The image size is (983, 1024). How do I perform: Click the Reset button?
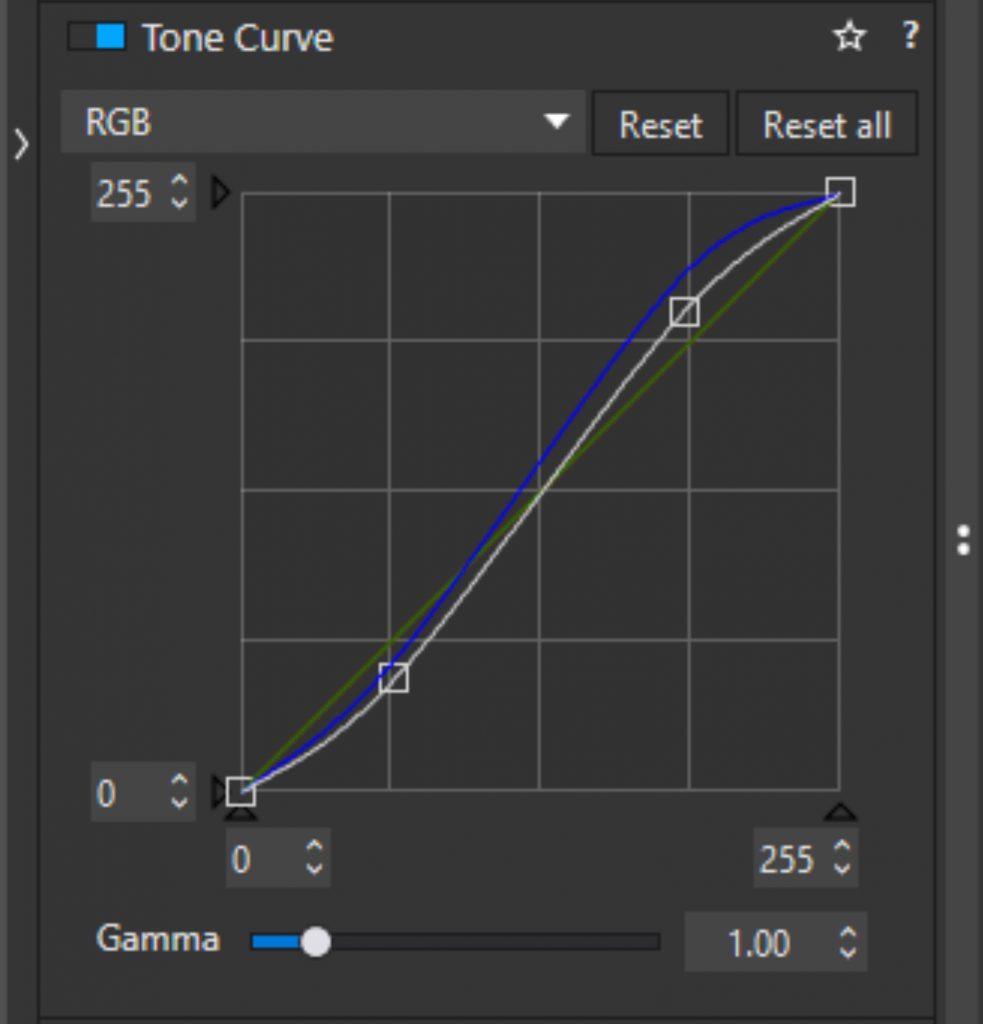point(660,125)
